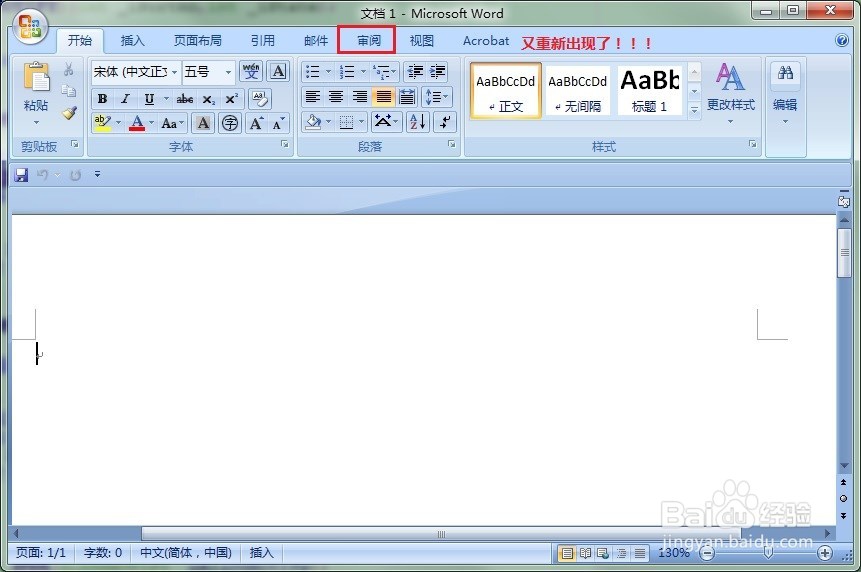The height and width of the screenshot is (572, 861).
Task: Open the font name dropdown
Action: (x=174, y=72)
